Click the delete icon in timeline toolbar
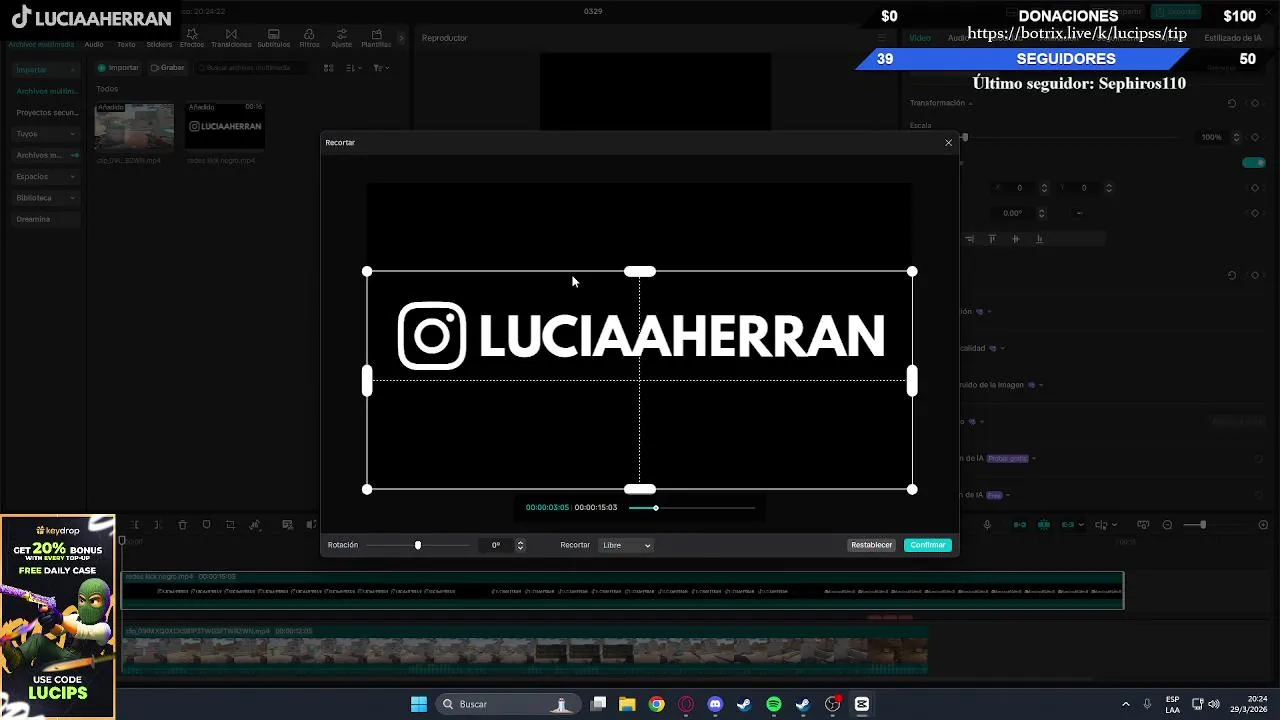Screen dimensions: 1280x720 tap(182, 525)
